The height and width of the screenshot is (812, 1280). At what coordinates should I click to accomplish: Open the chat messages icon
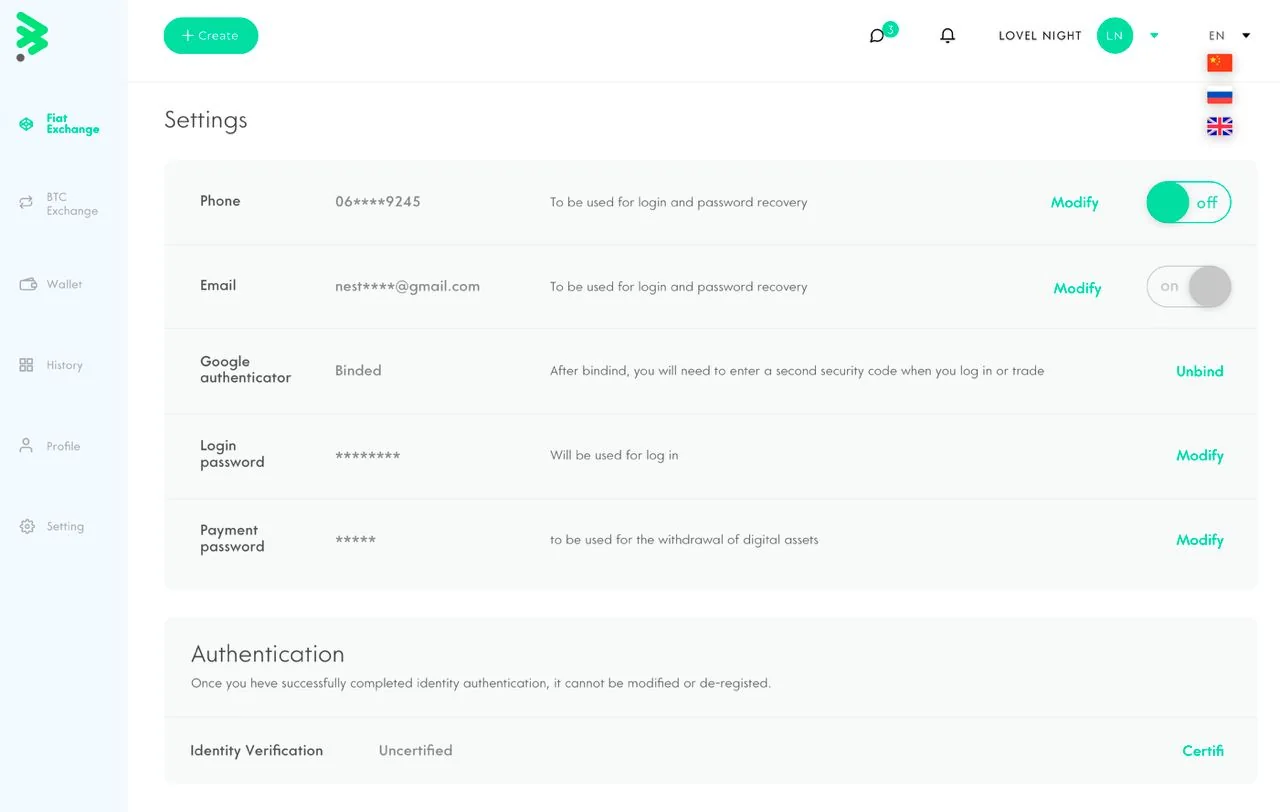877,36
